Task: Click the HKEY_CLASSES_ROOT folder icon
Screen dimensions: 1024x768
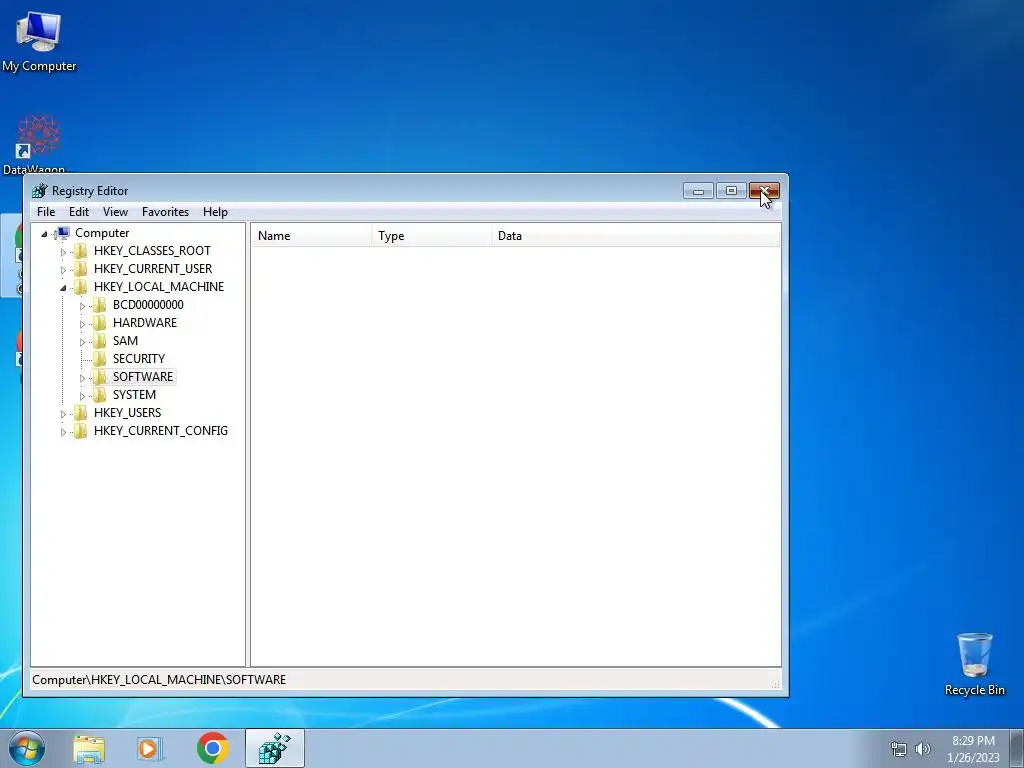Action: (80, 251)
